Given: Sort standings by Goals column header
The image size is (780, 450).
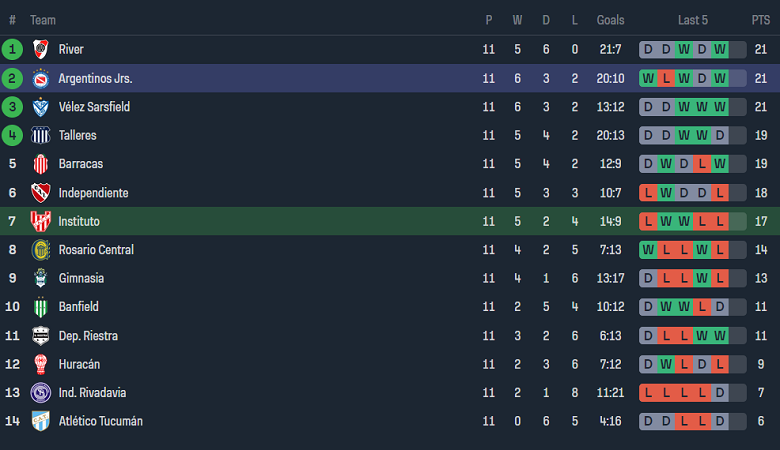Looking at the screenshot, I should 610,20.
